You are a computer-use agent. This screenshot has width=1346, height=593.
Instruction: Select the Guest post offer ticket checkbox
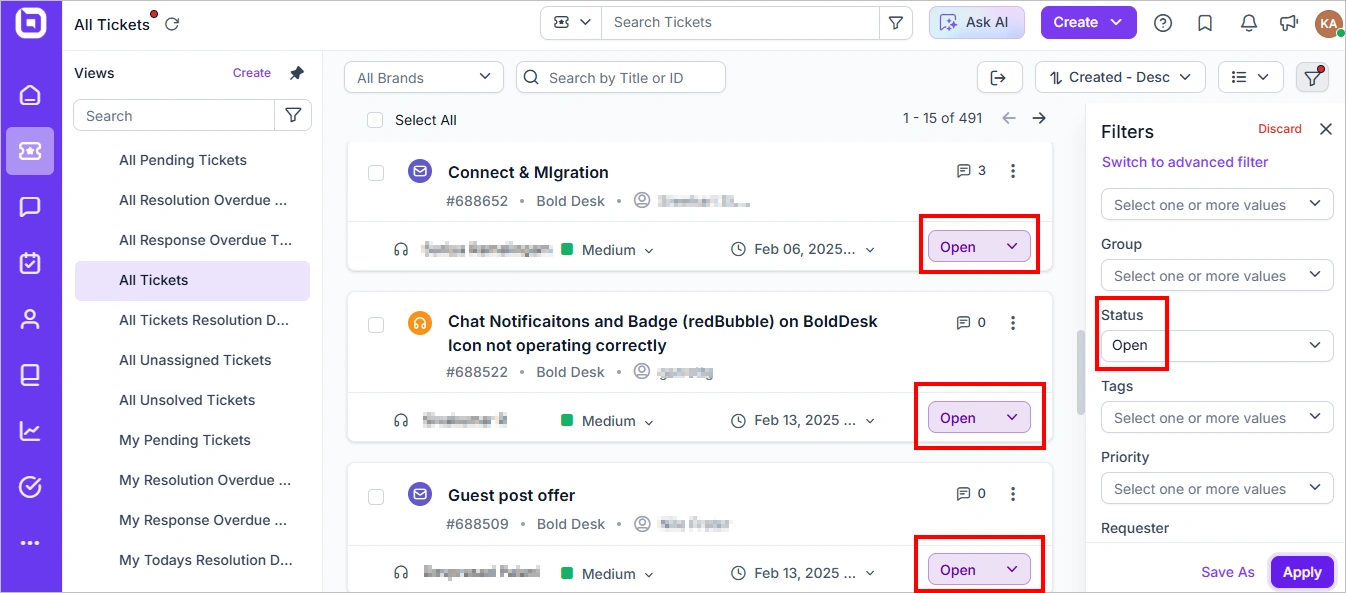click(376, 497)
